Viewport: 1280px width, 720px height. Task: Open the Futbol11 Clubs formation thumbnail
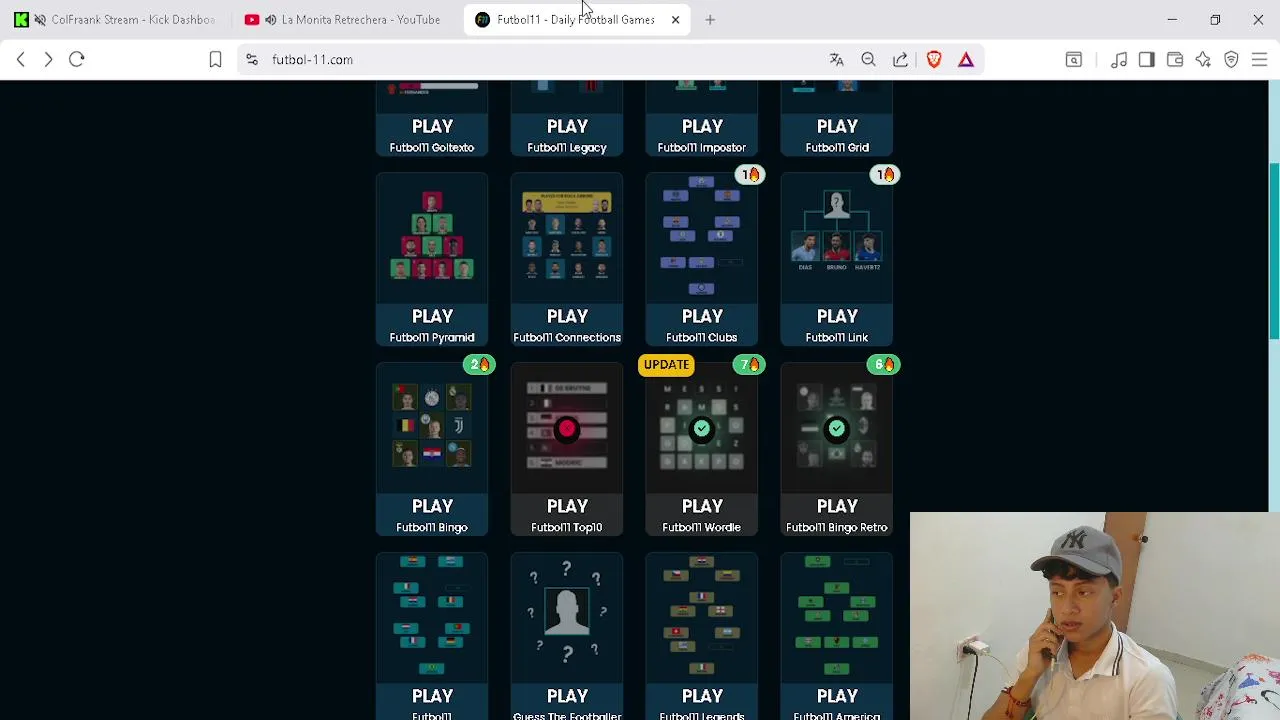(x=702, y=237)
